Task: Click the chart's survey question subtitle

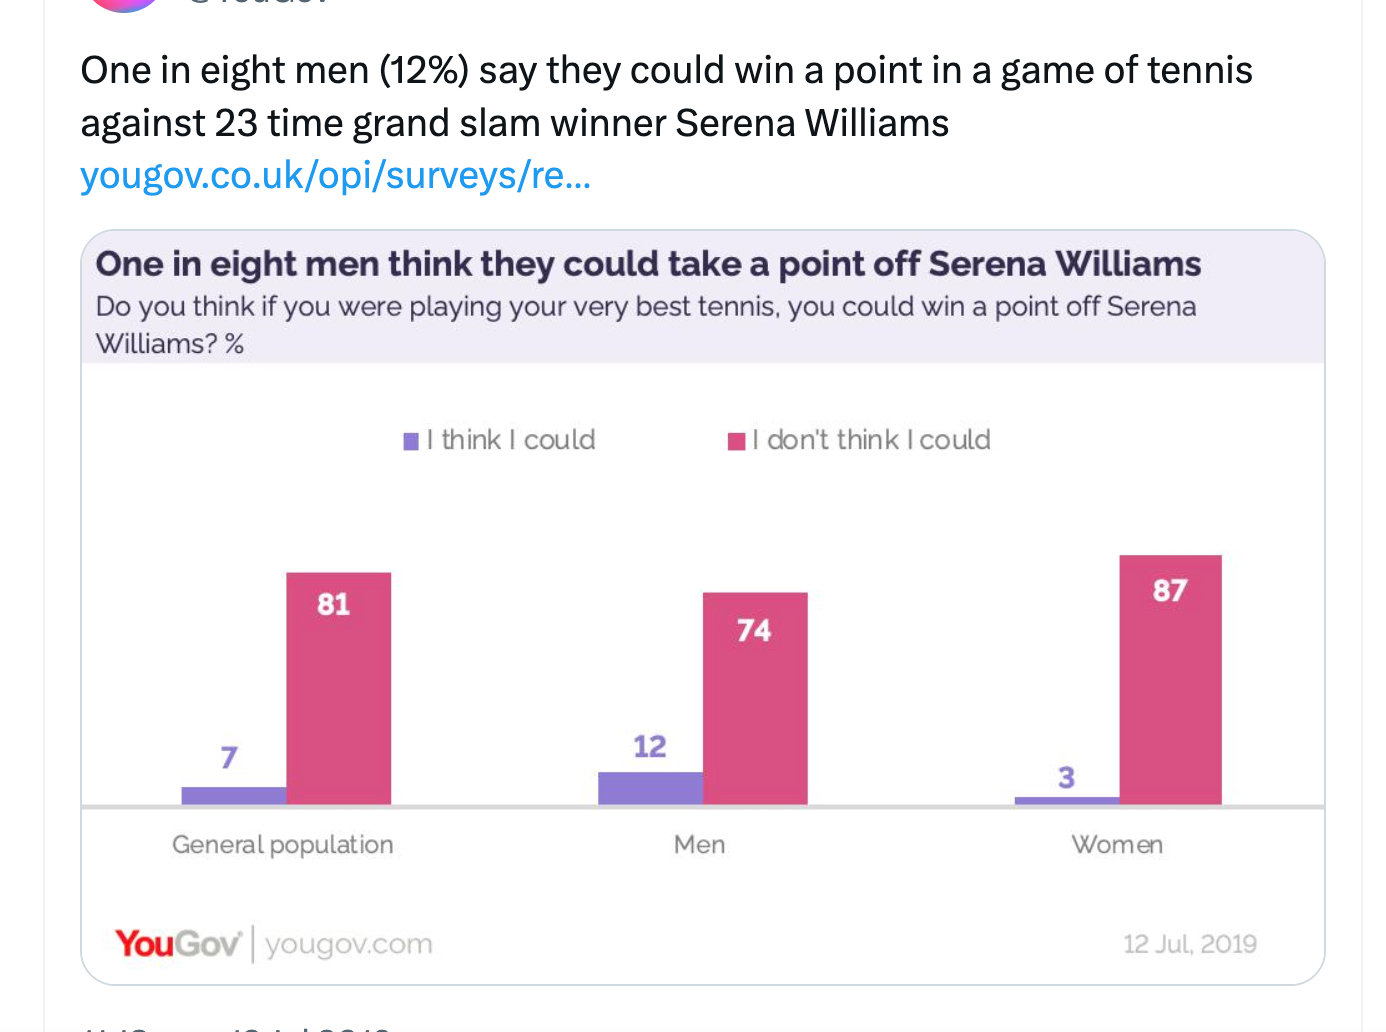Action: [645, 324]
